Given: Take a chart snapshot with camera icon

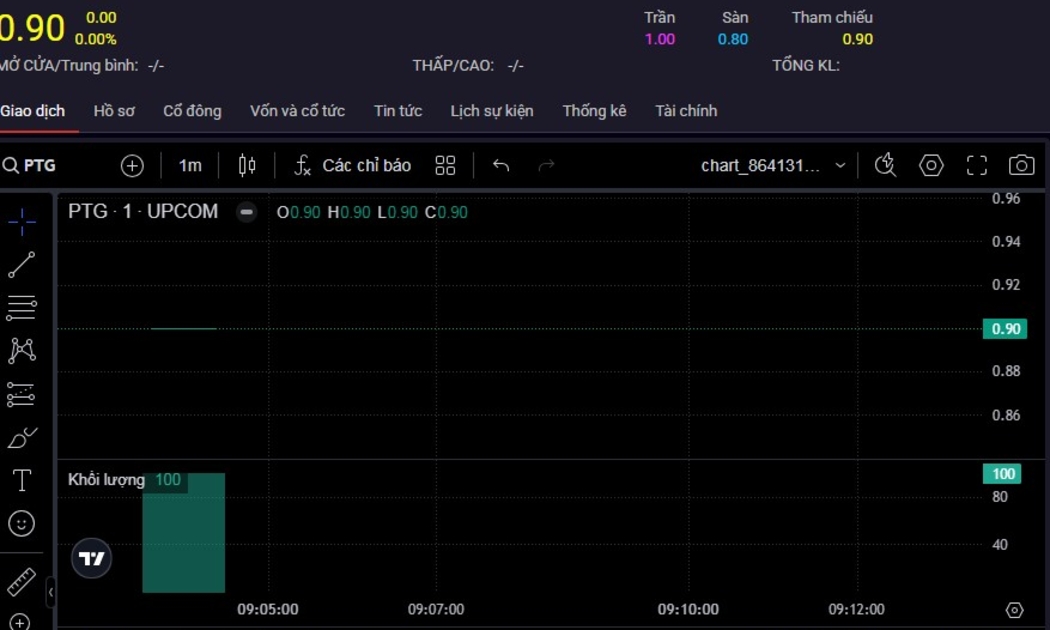Looking at the screenshot, I should coord(1021,165).
